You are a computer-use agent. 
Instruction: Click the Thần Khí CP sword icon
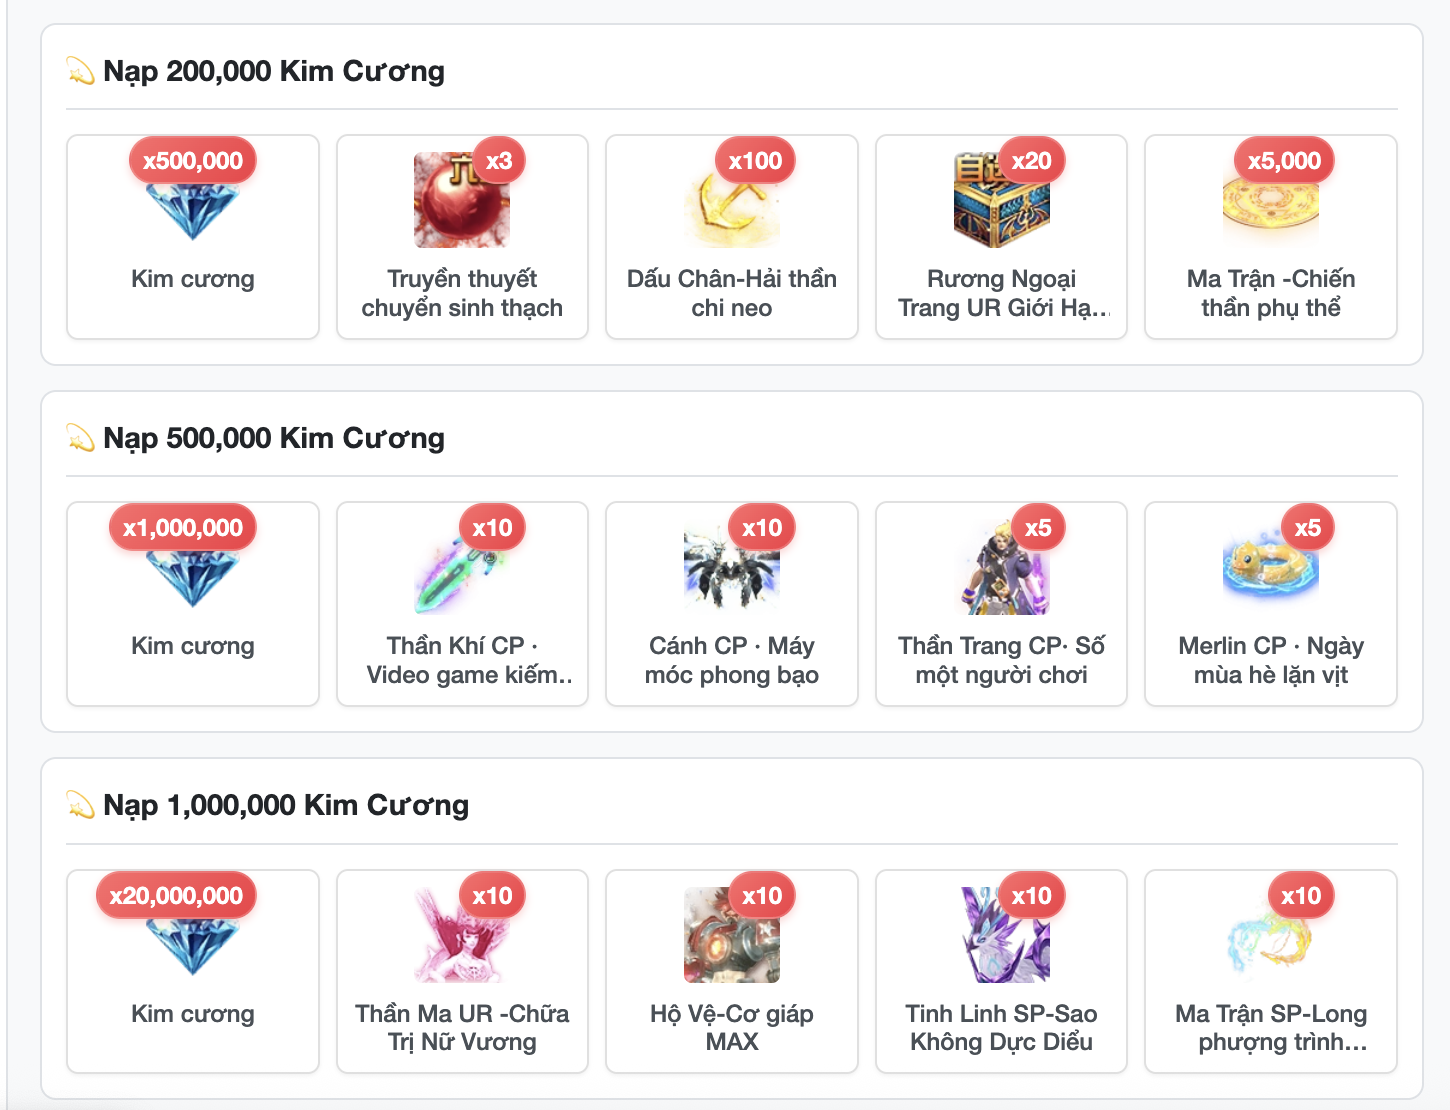coord(462,567)
